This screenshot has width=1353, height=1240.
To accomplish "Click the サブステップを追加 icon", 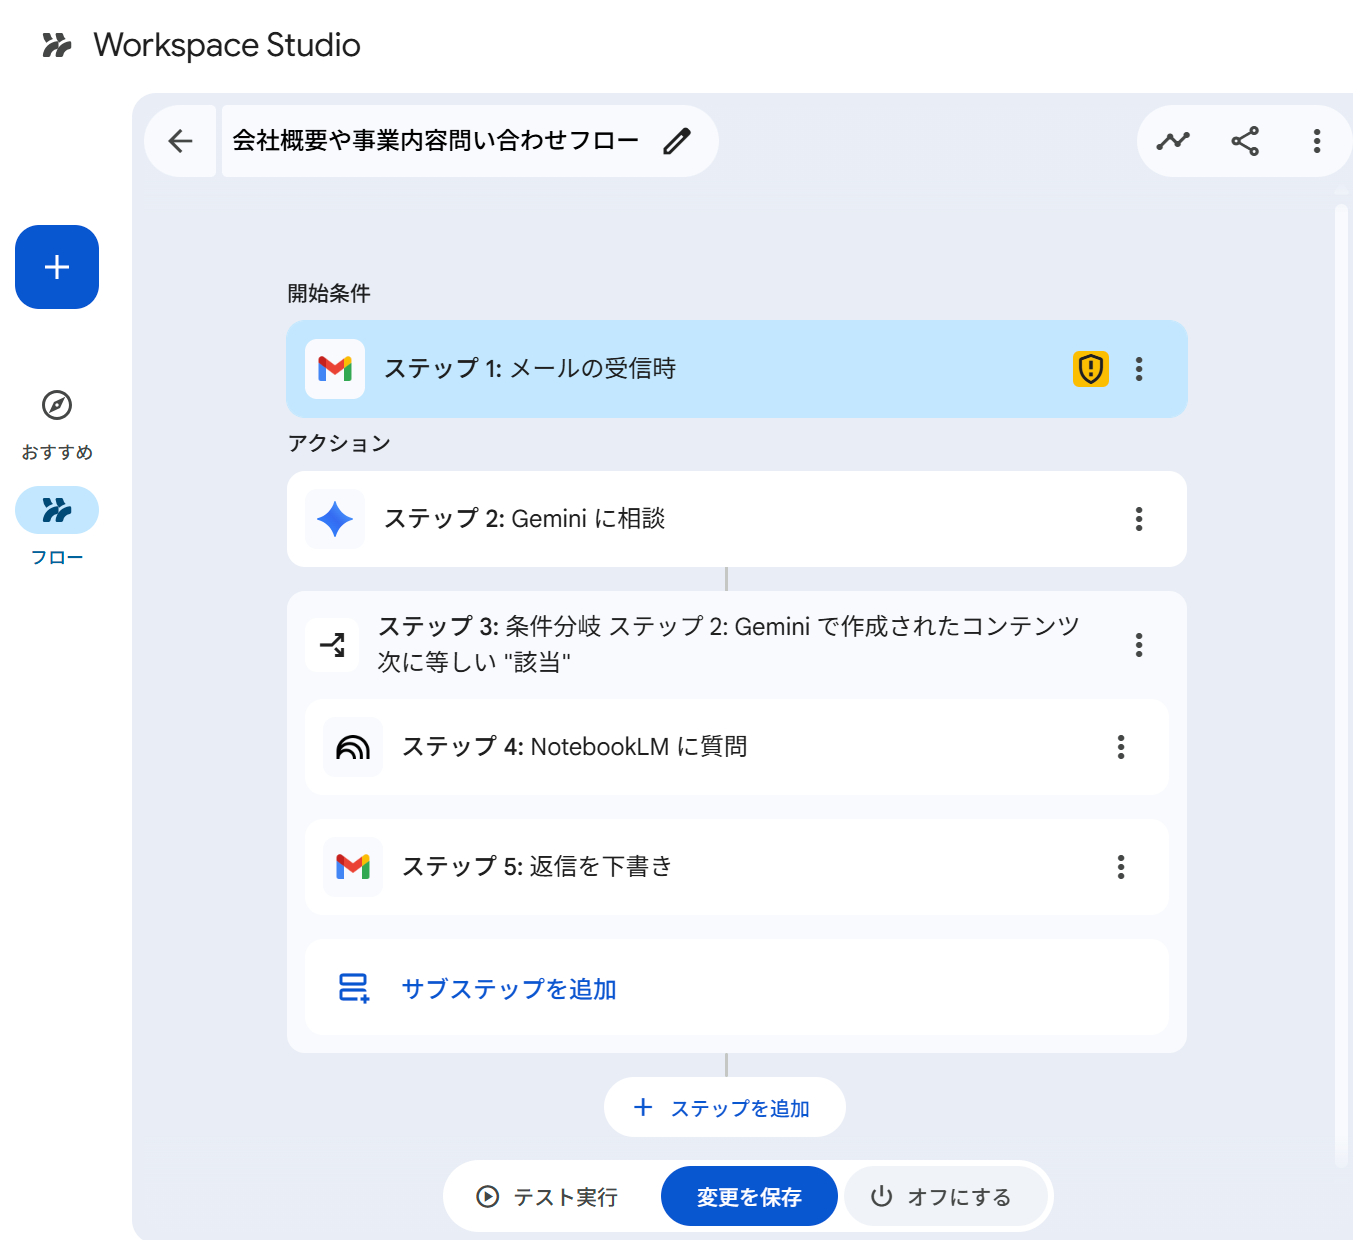I will click(353, 988).
